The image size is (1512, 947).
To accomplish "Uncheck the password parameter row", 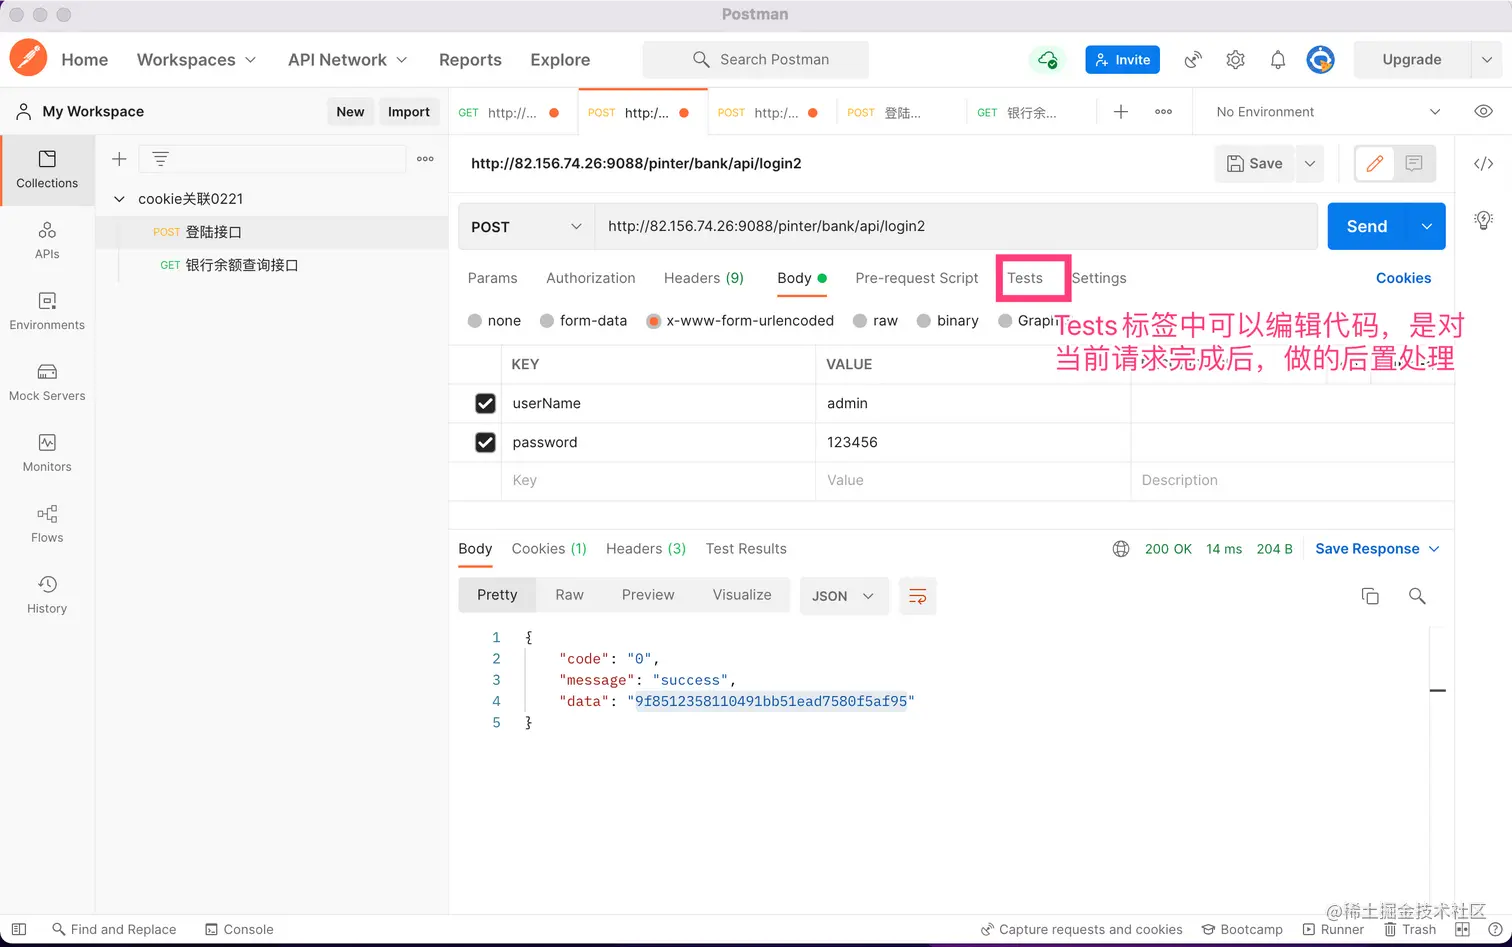I will point(485,442).
